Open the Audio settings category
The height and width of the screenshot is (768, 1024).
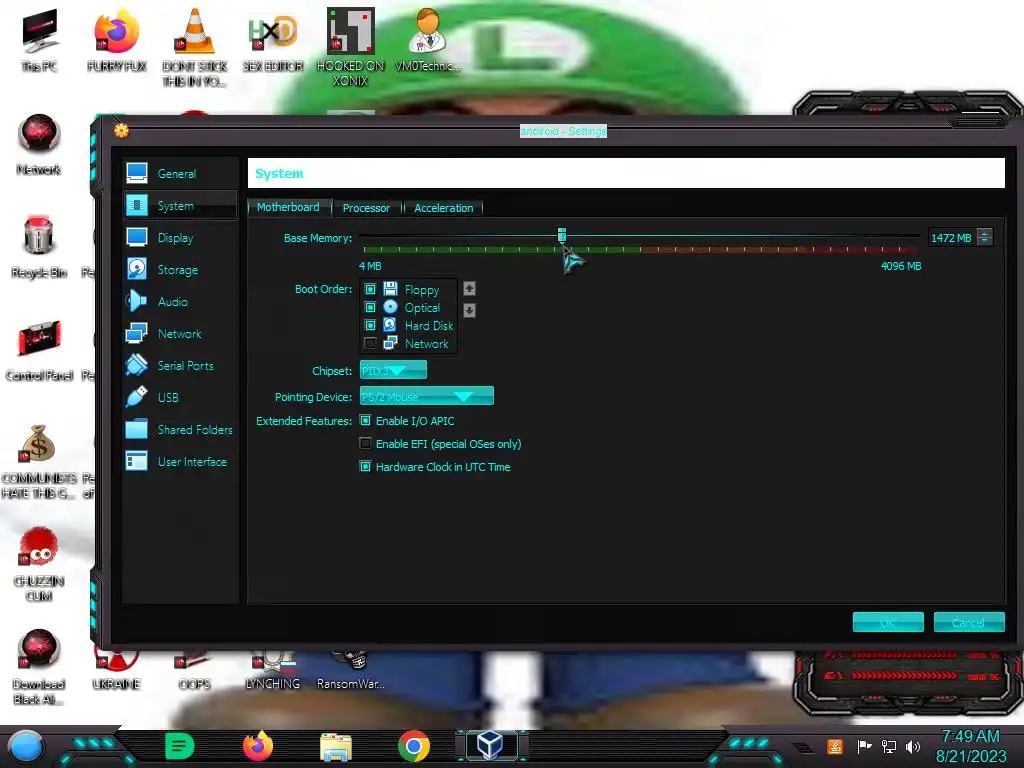click(180, 302)
